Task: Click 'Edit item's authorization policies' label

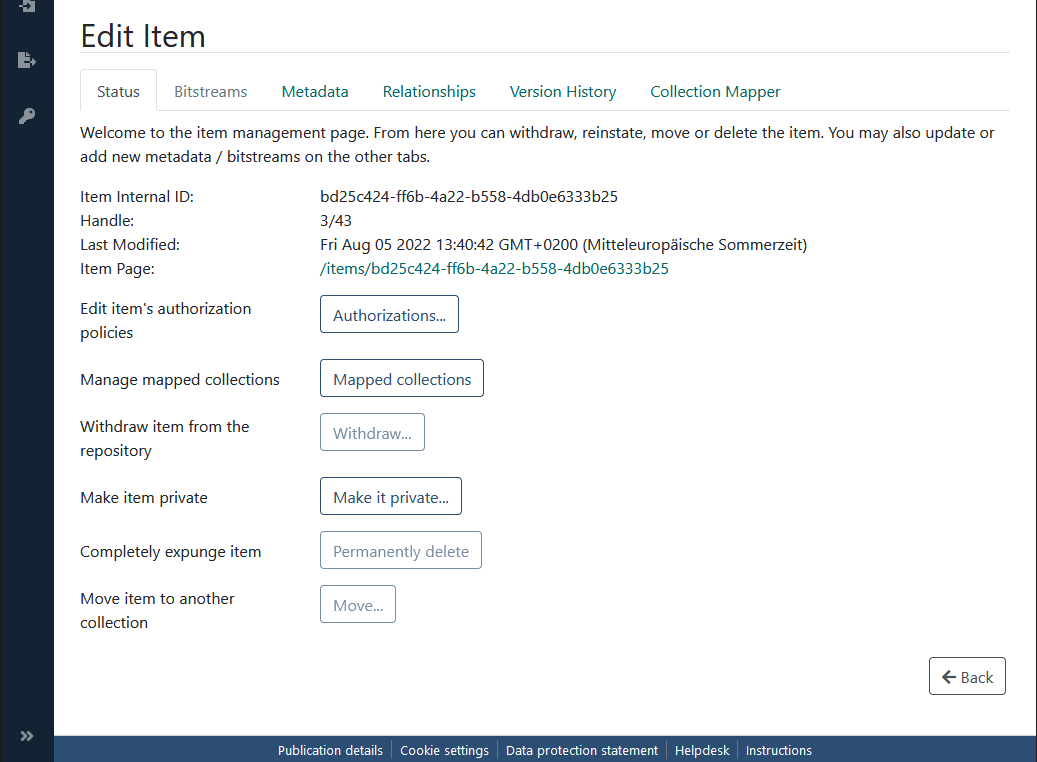Action: pyautogui.click(x=165, y=320)
